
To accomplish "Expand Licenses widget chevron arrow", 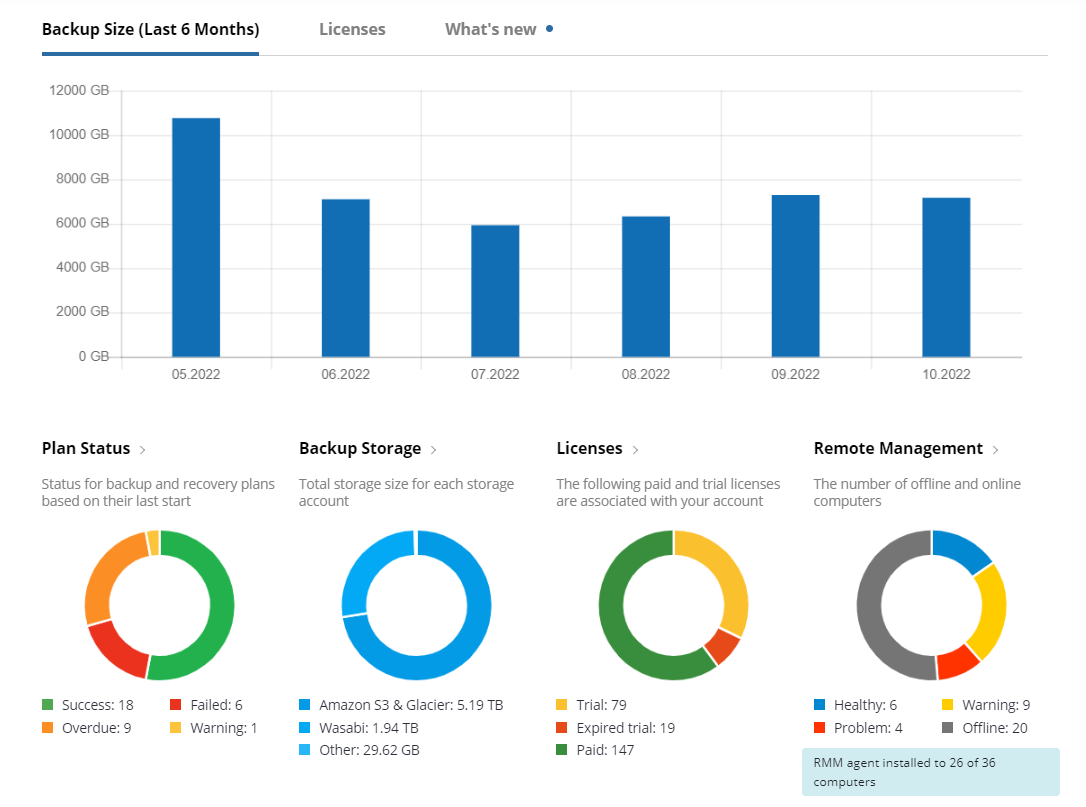I will tap(635, 450).
